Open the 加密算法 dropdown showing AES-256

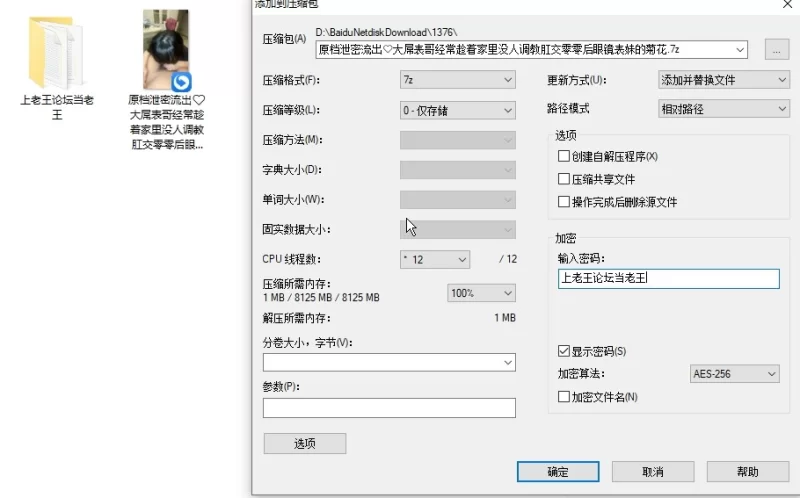click(x=734, y=374)
